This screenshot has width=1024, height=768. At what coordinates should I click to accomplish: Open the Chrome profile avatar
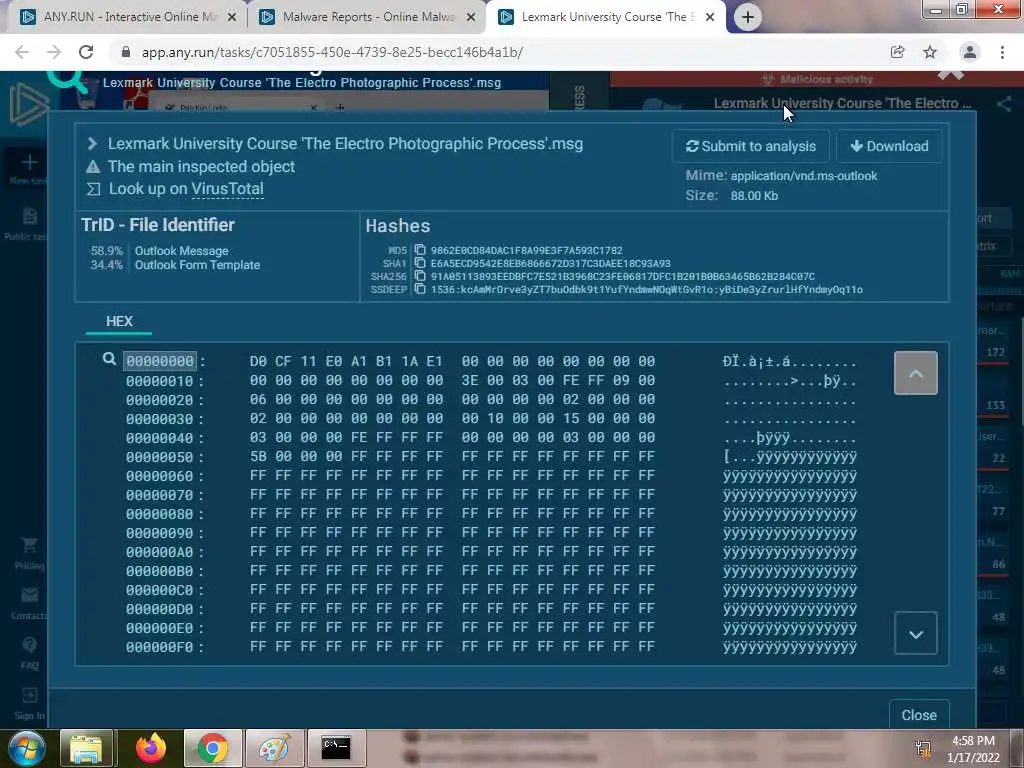970,52
